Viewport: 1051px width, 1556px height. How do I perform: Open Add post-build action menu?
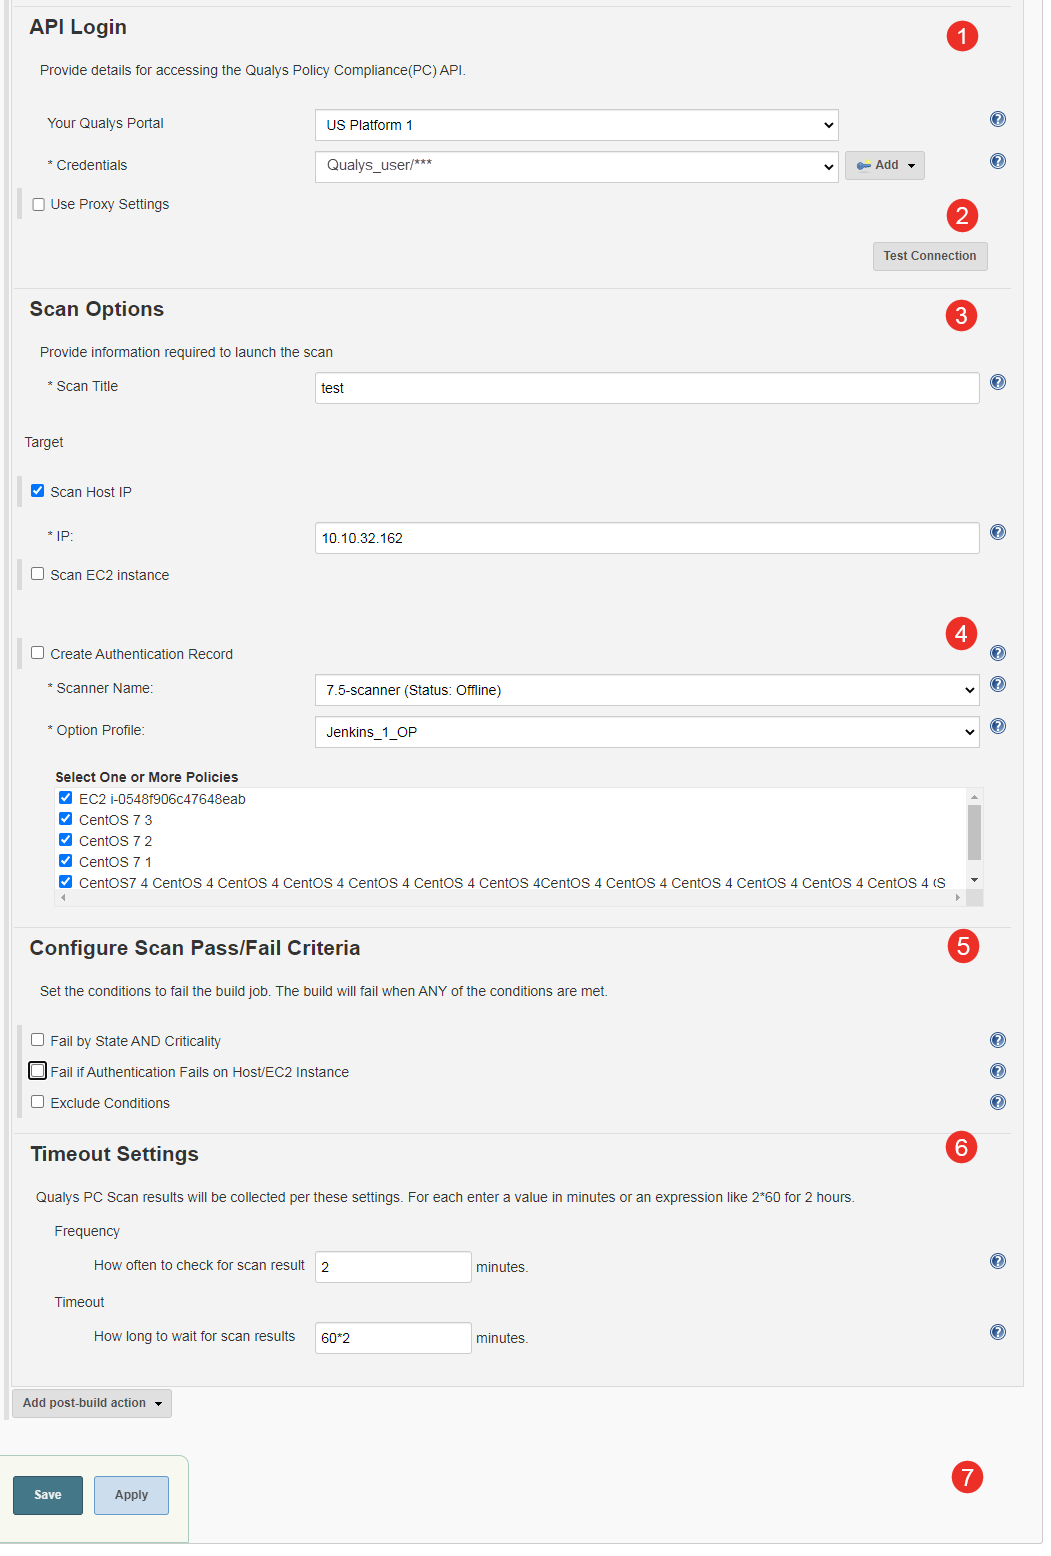point(92,1403)
